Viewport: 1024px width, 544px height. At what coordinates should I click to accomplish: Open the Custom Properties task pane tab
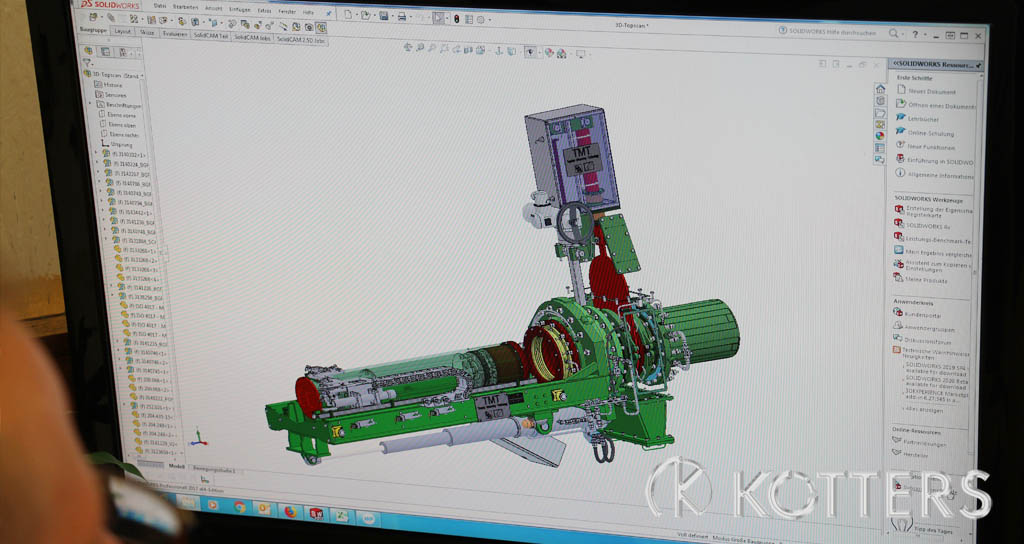pyautogui.click(x=880, y=148)
